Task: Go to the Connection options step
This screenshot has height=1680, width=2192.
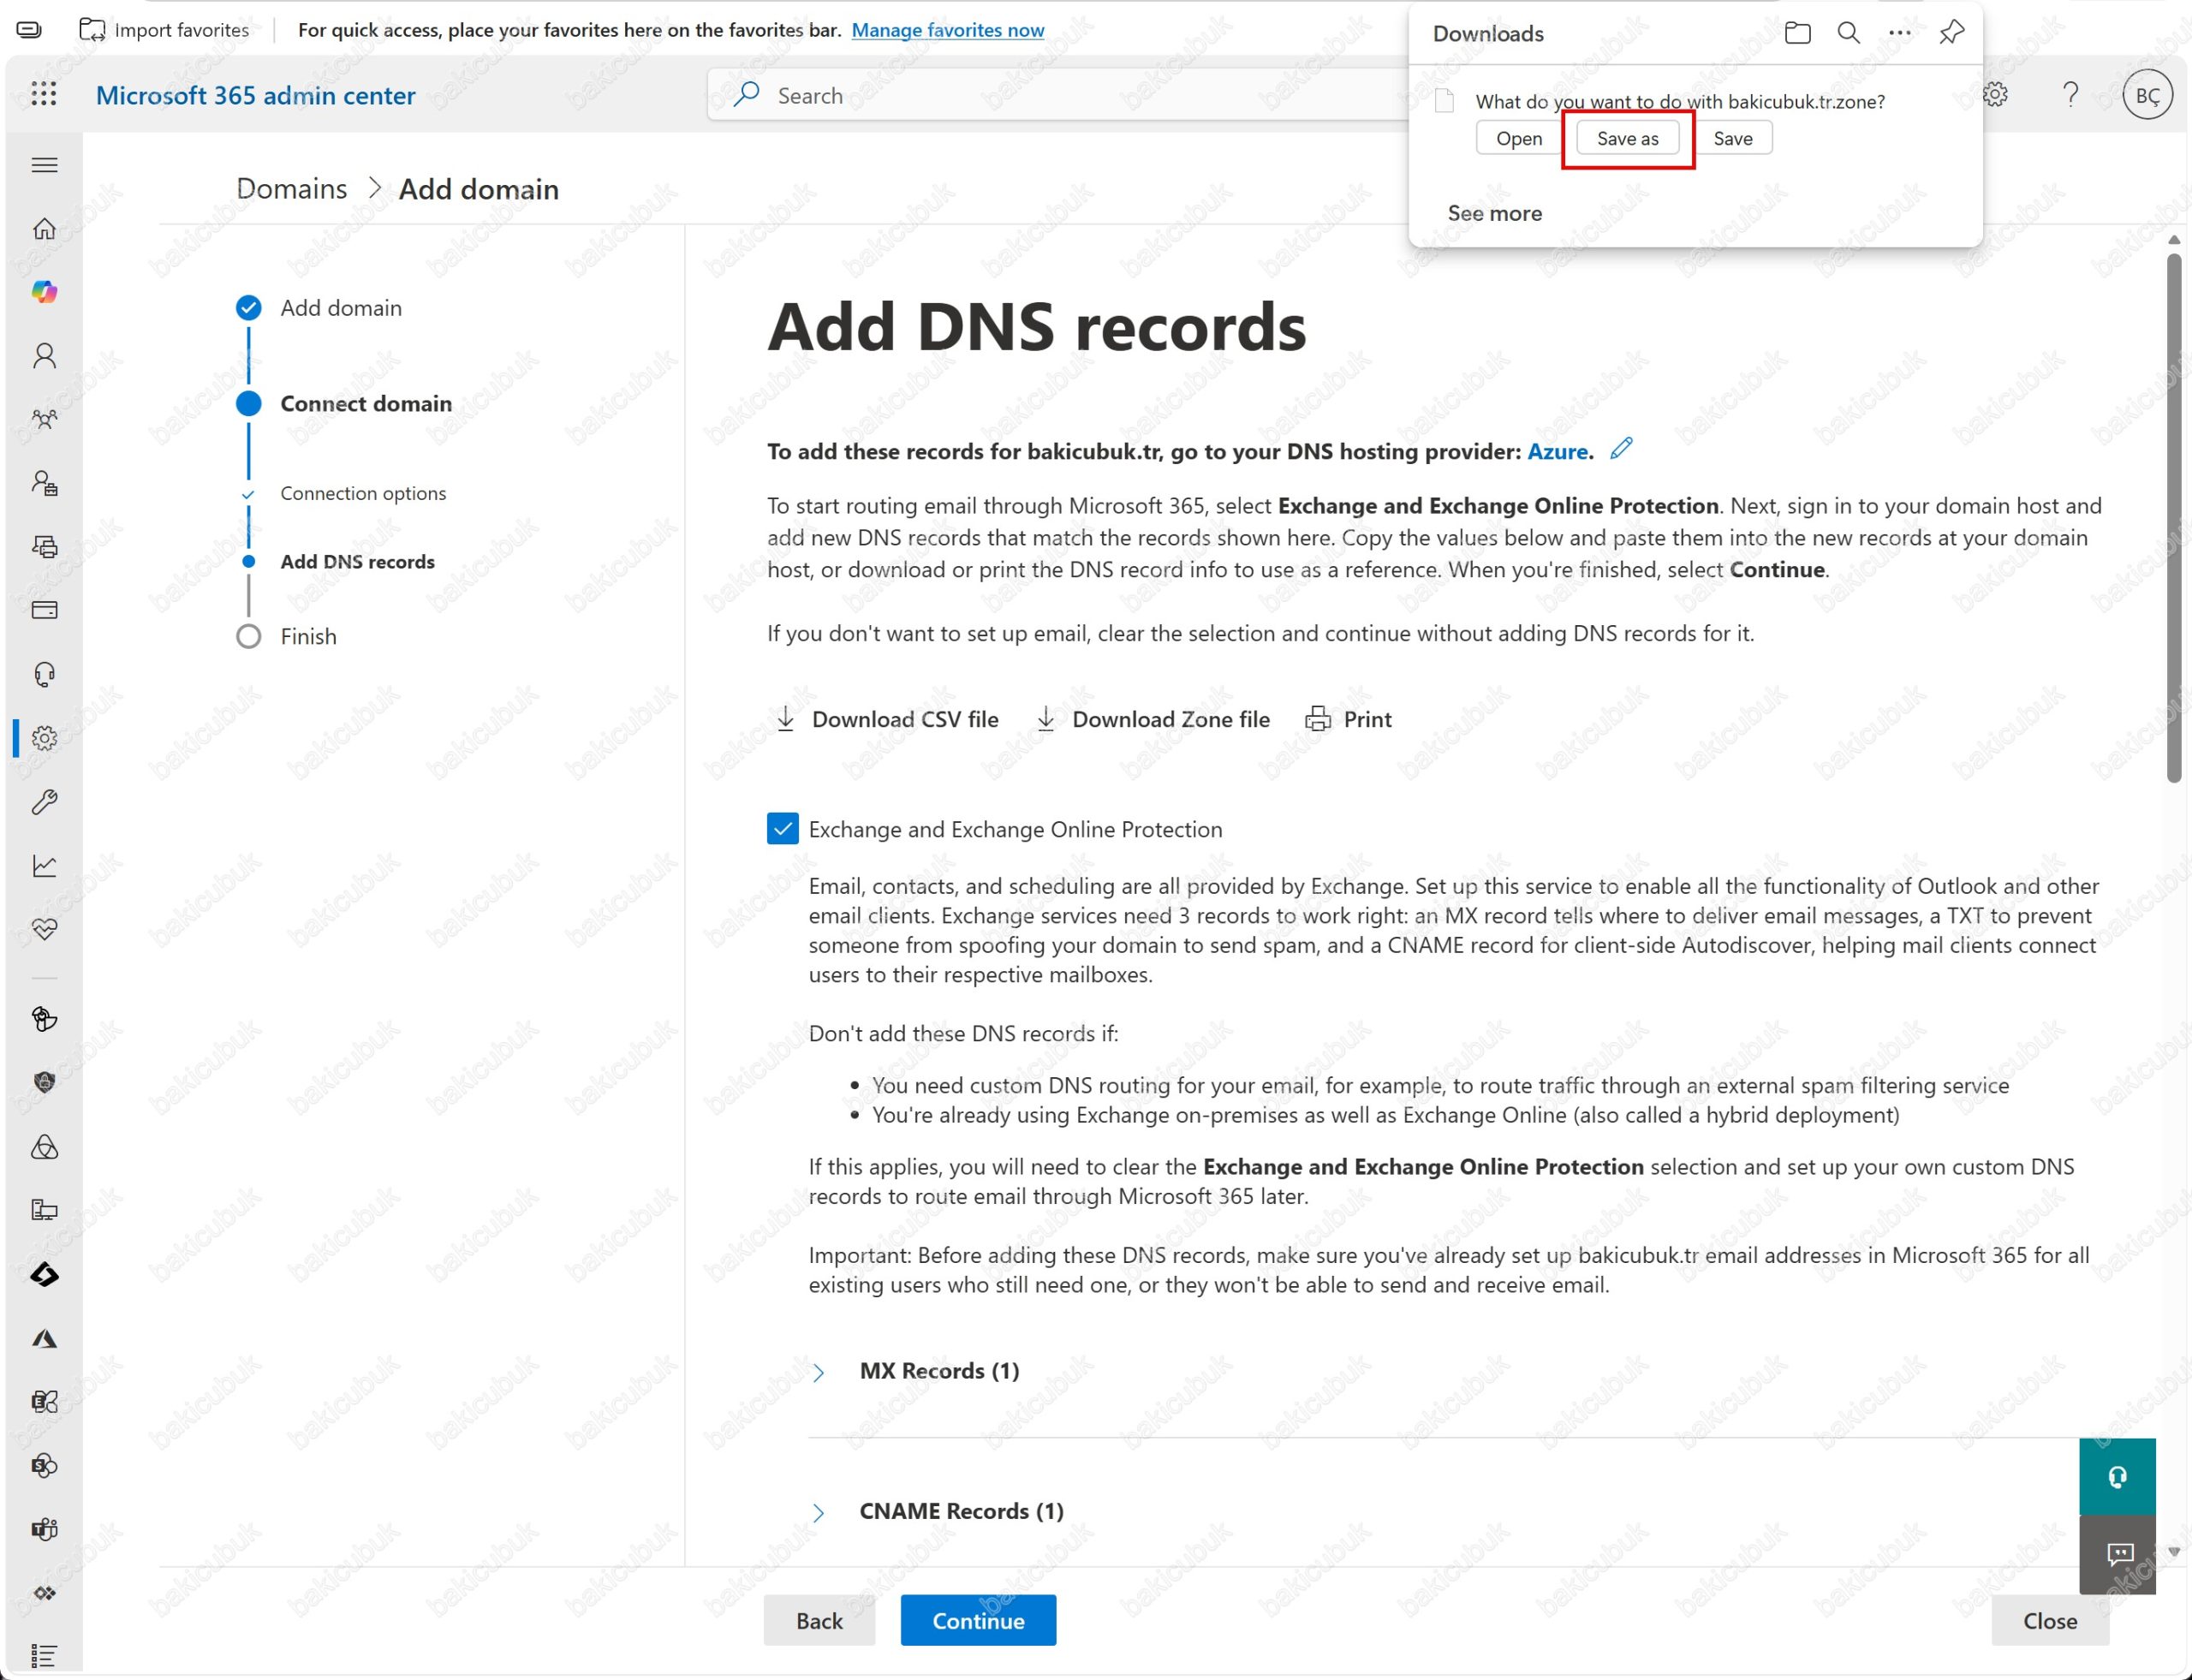Action: click(x=363, y=493)
